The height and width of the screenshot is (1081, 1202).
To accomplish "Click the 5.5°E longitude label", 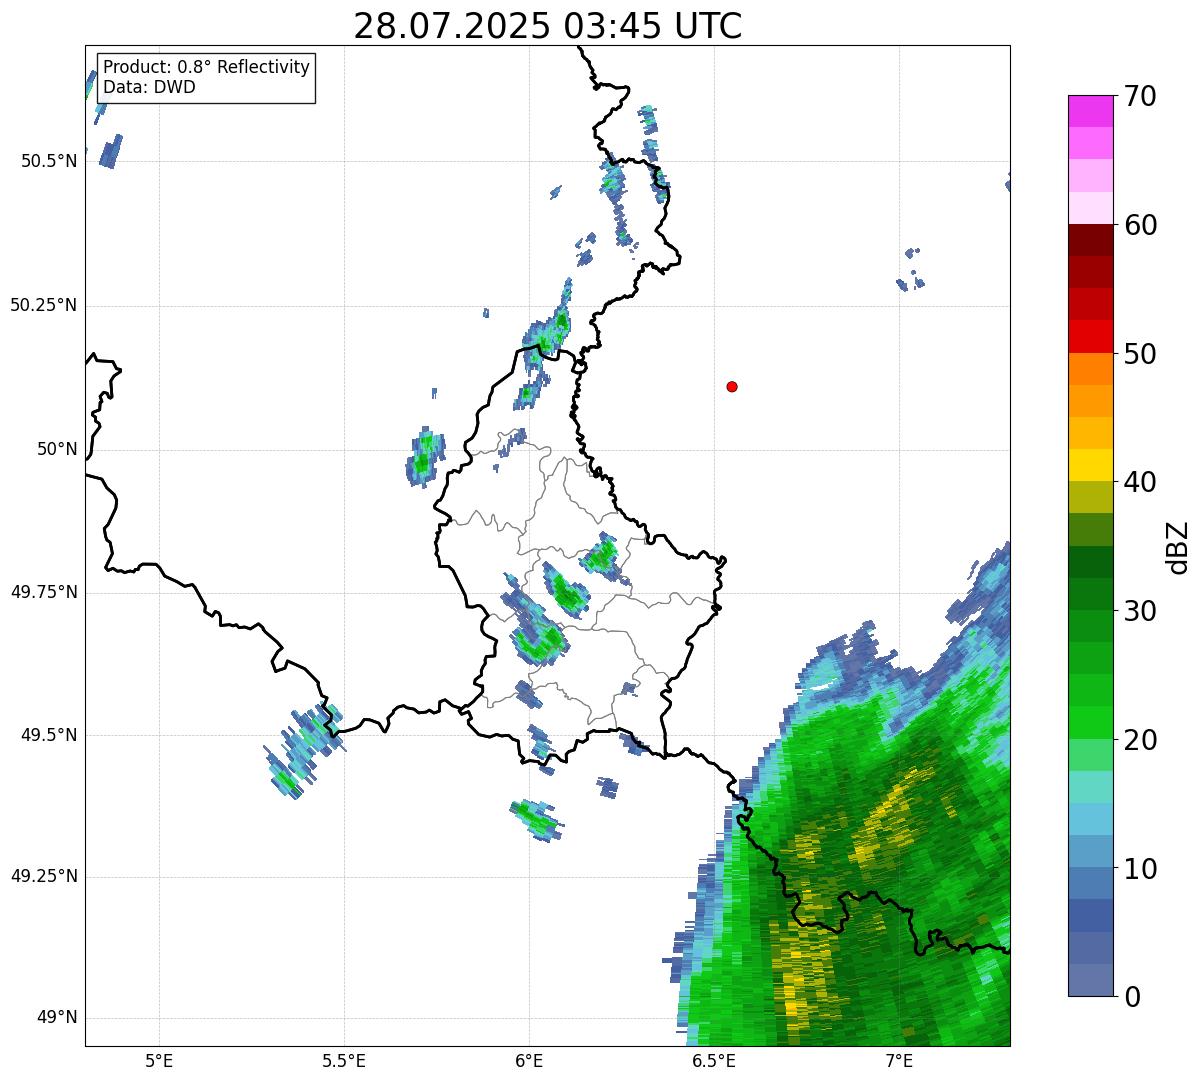I will tap(344, 1060).
